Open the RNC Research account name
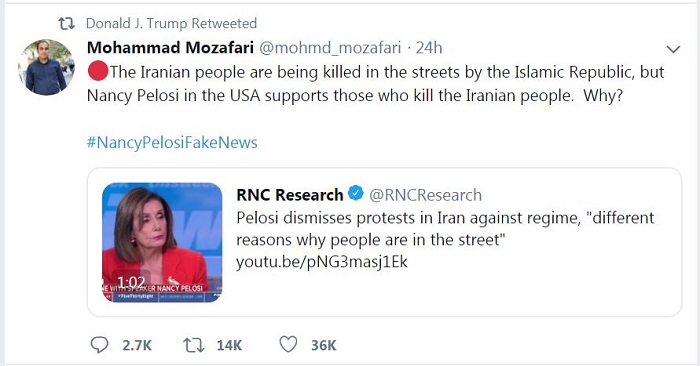This screenshot has width=700, height=366. [289, 195]
